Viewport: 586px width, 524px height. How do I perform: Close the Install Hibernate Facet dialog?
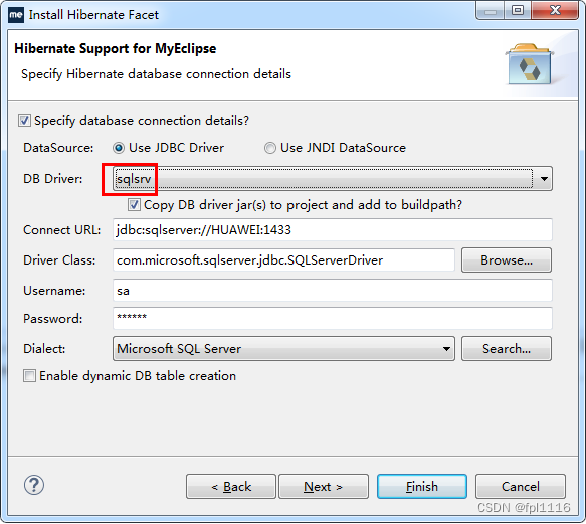click(x=555, y=10)
